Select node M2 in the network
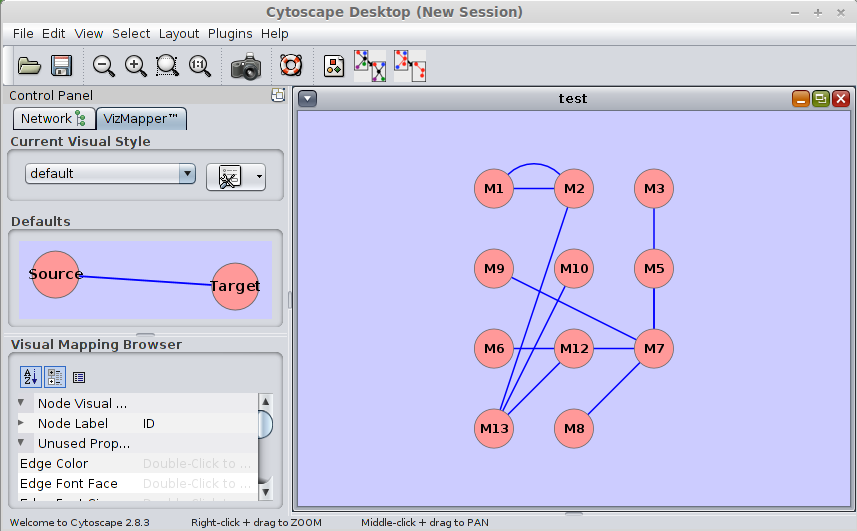Image resolution: width=857 pixels, height=531 pixels. pos(574,188)
